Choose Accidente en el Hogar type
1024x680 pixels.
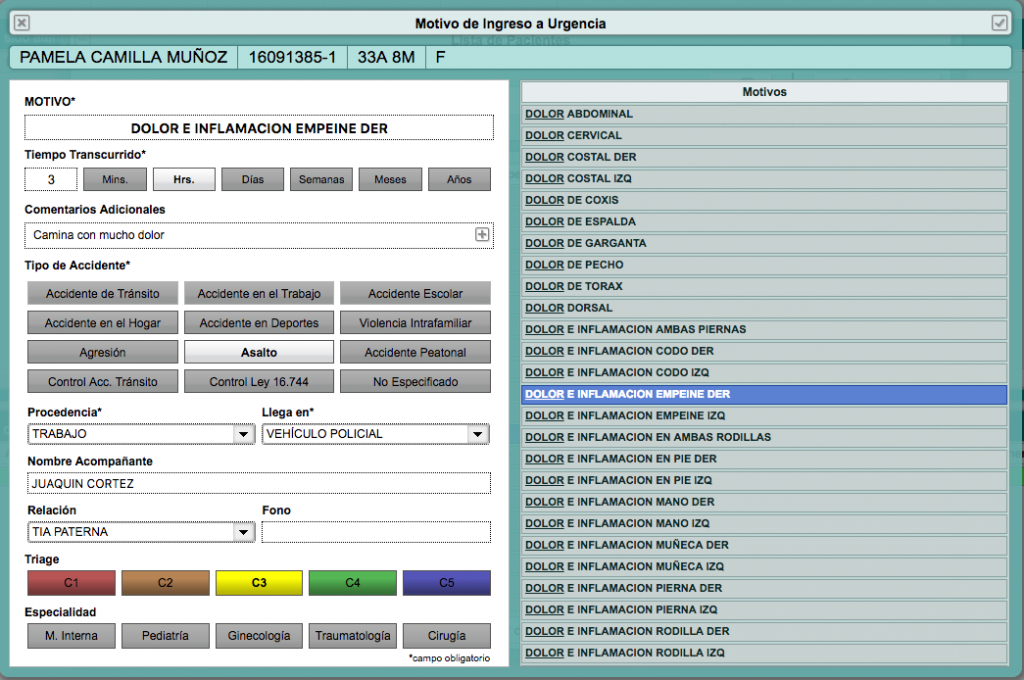coord(103,323)
